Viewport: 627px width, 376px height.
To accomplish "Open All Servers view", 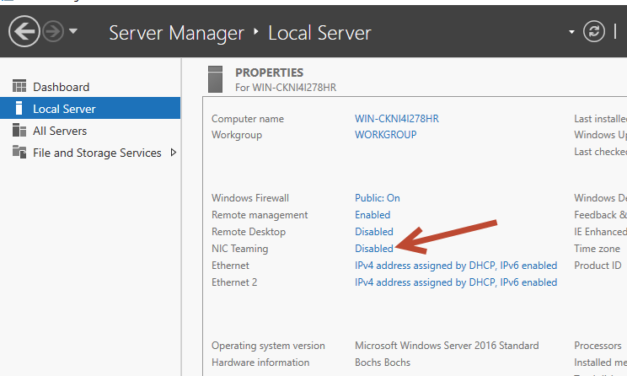I will pos(60,131).
